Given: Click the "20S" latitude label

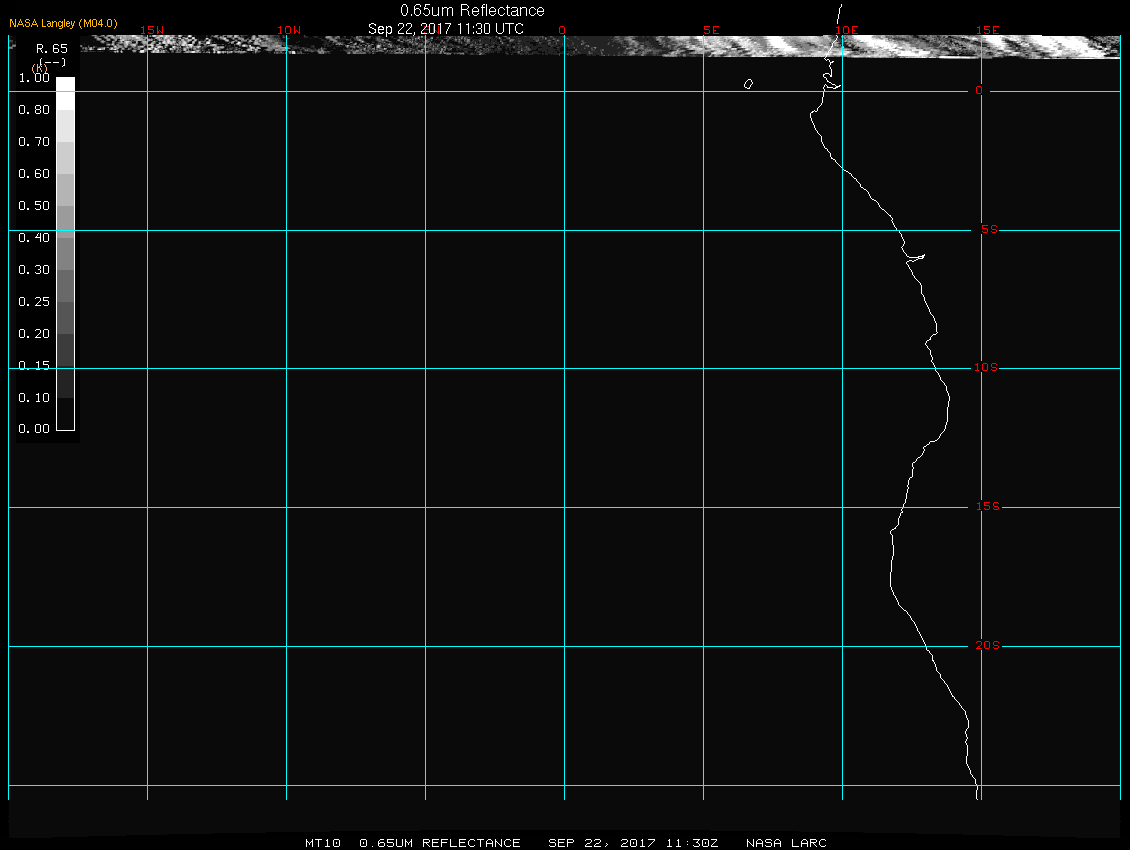Looking at the screenshot, I should 988,645.
